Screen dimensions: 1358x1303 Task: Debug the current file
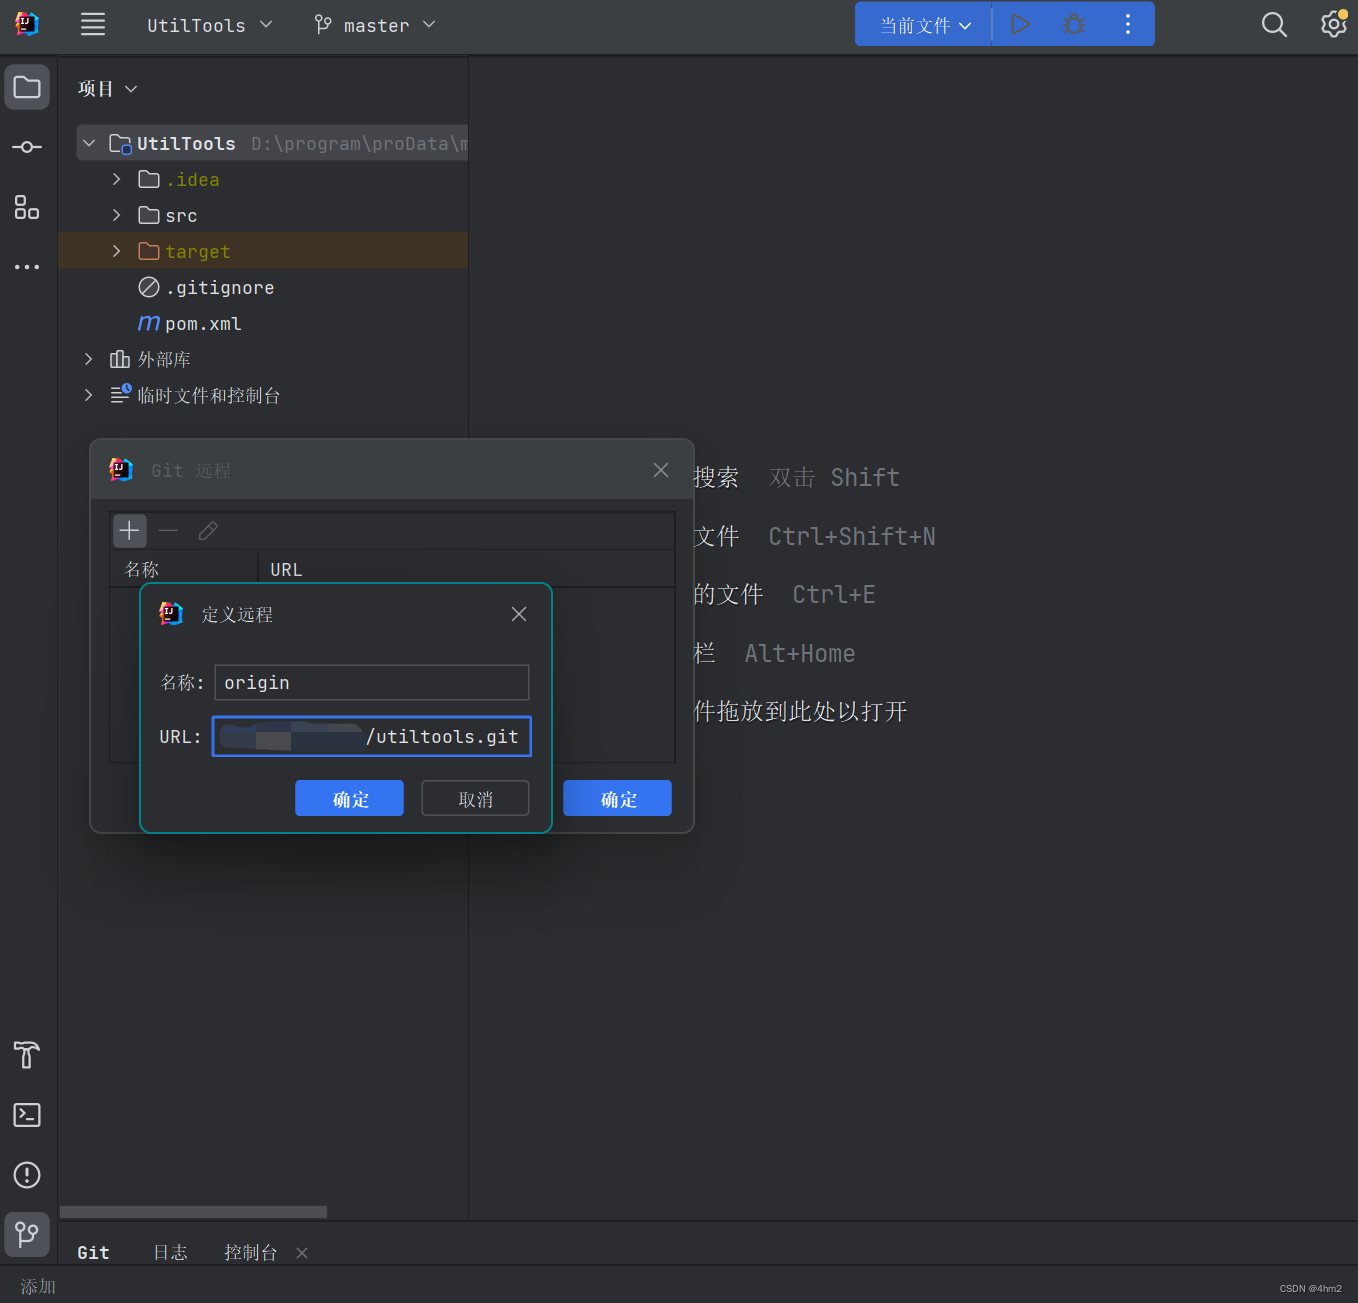coord(1074,24)
